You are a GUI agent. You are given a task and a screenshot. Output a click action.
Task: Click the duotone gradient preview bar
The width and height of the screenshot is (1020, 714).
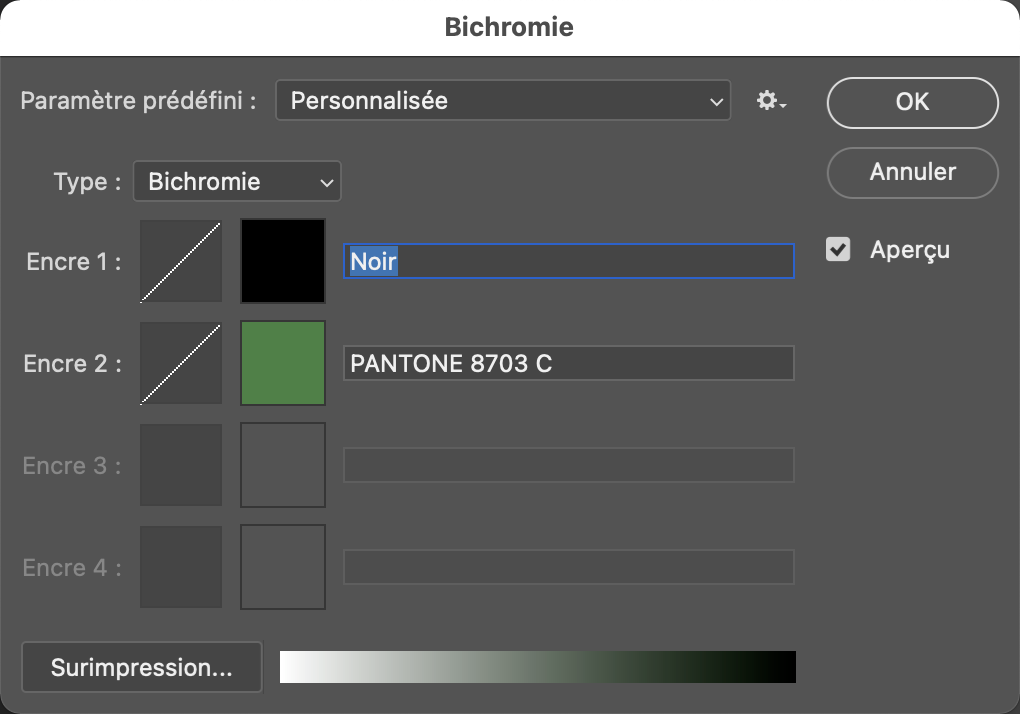(537, 667)
